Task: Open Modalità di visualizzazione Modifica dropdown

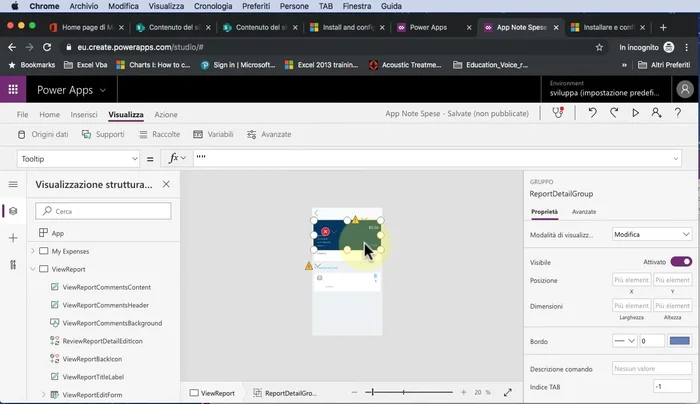Action: pos(652,234)
